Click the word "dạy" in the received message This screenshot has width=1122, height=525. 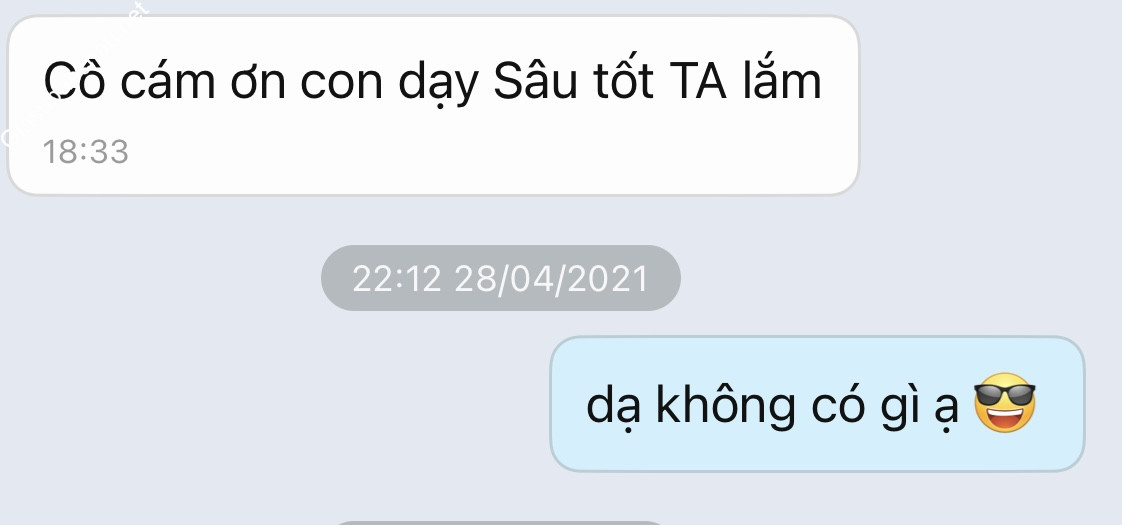tap(439, 84)
